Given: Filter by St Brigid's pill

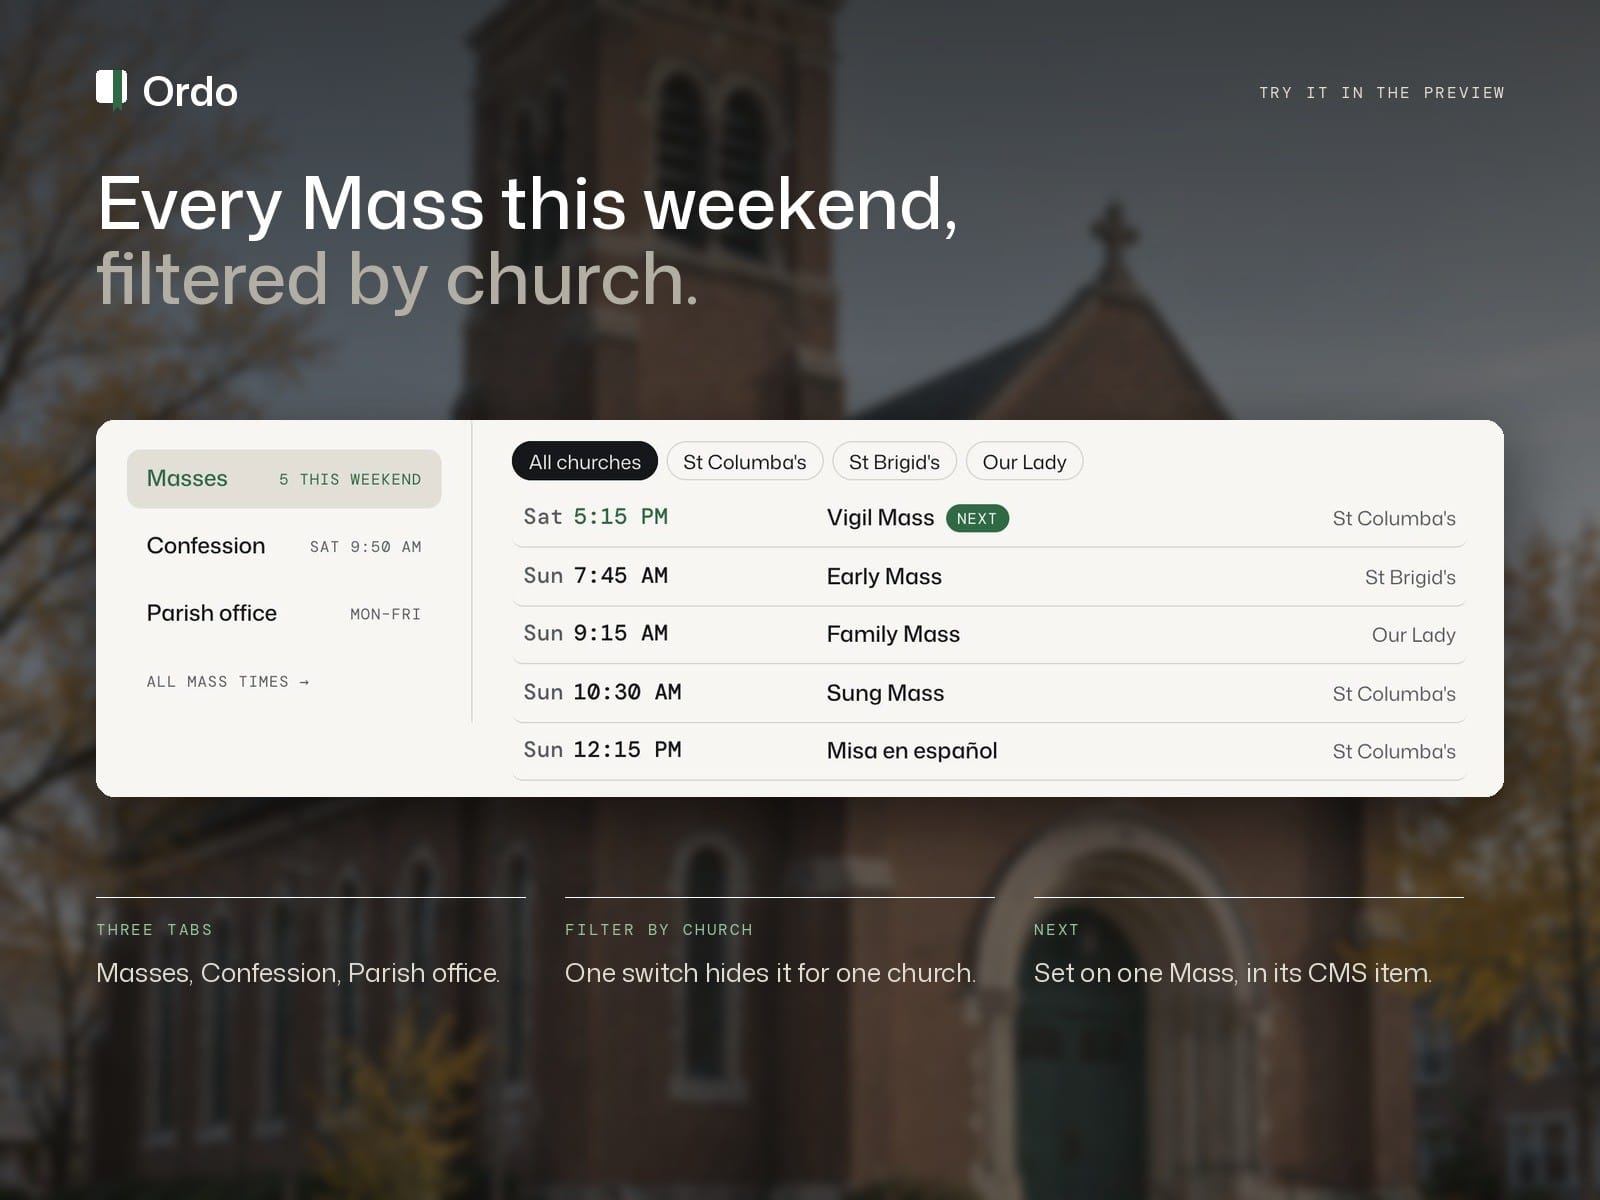Looking at the screenshot, I should coord(895,462).
